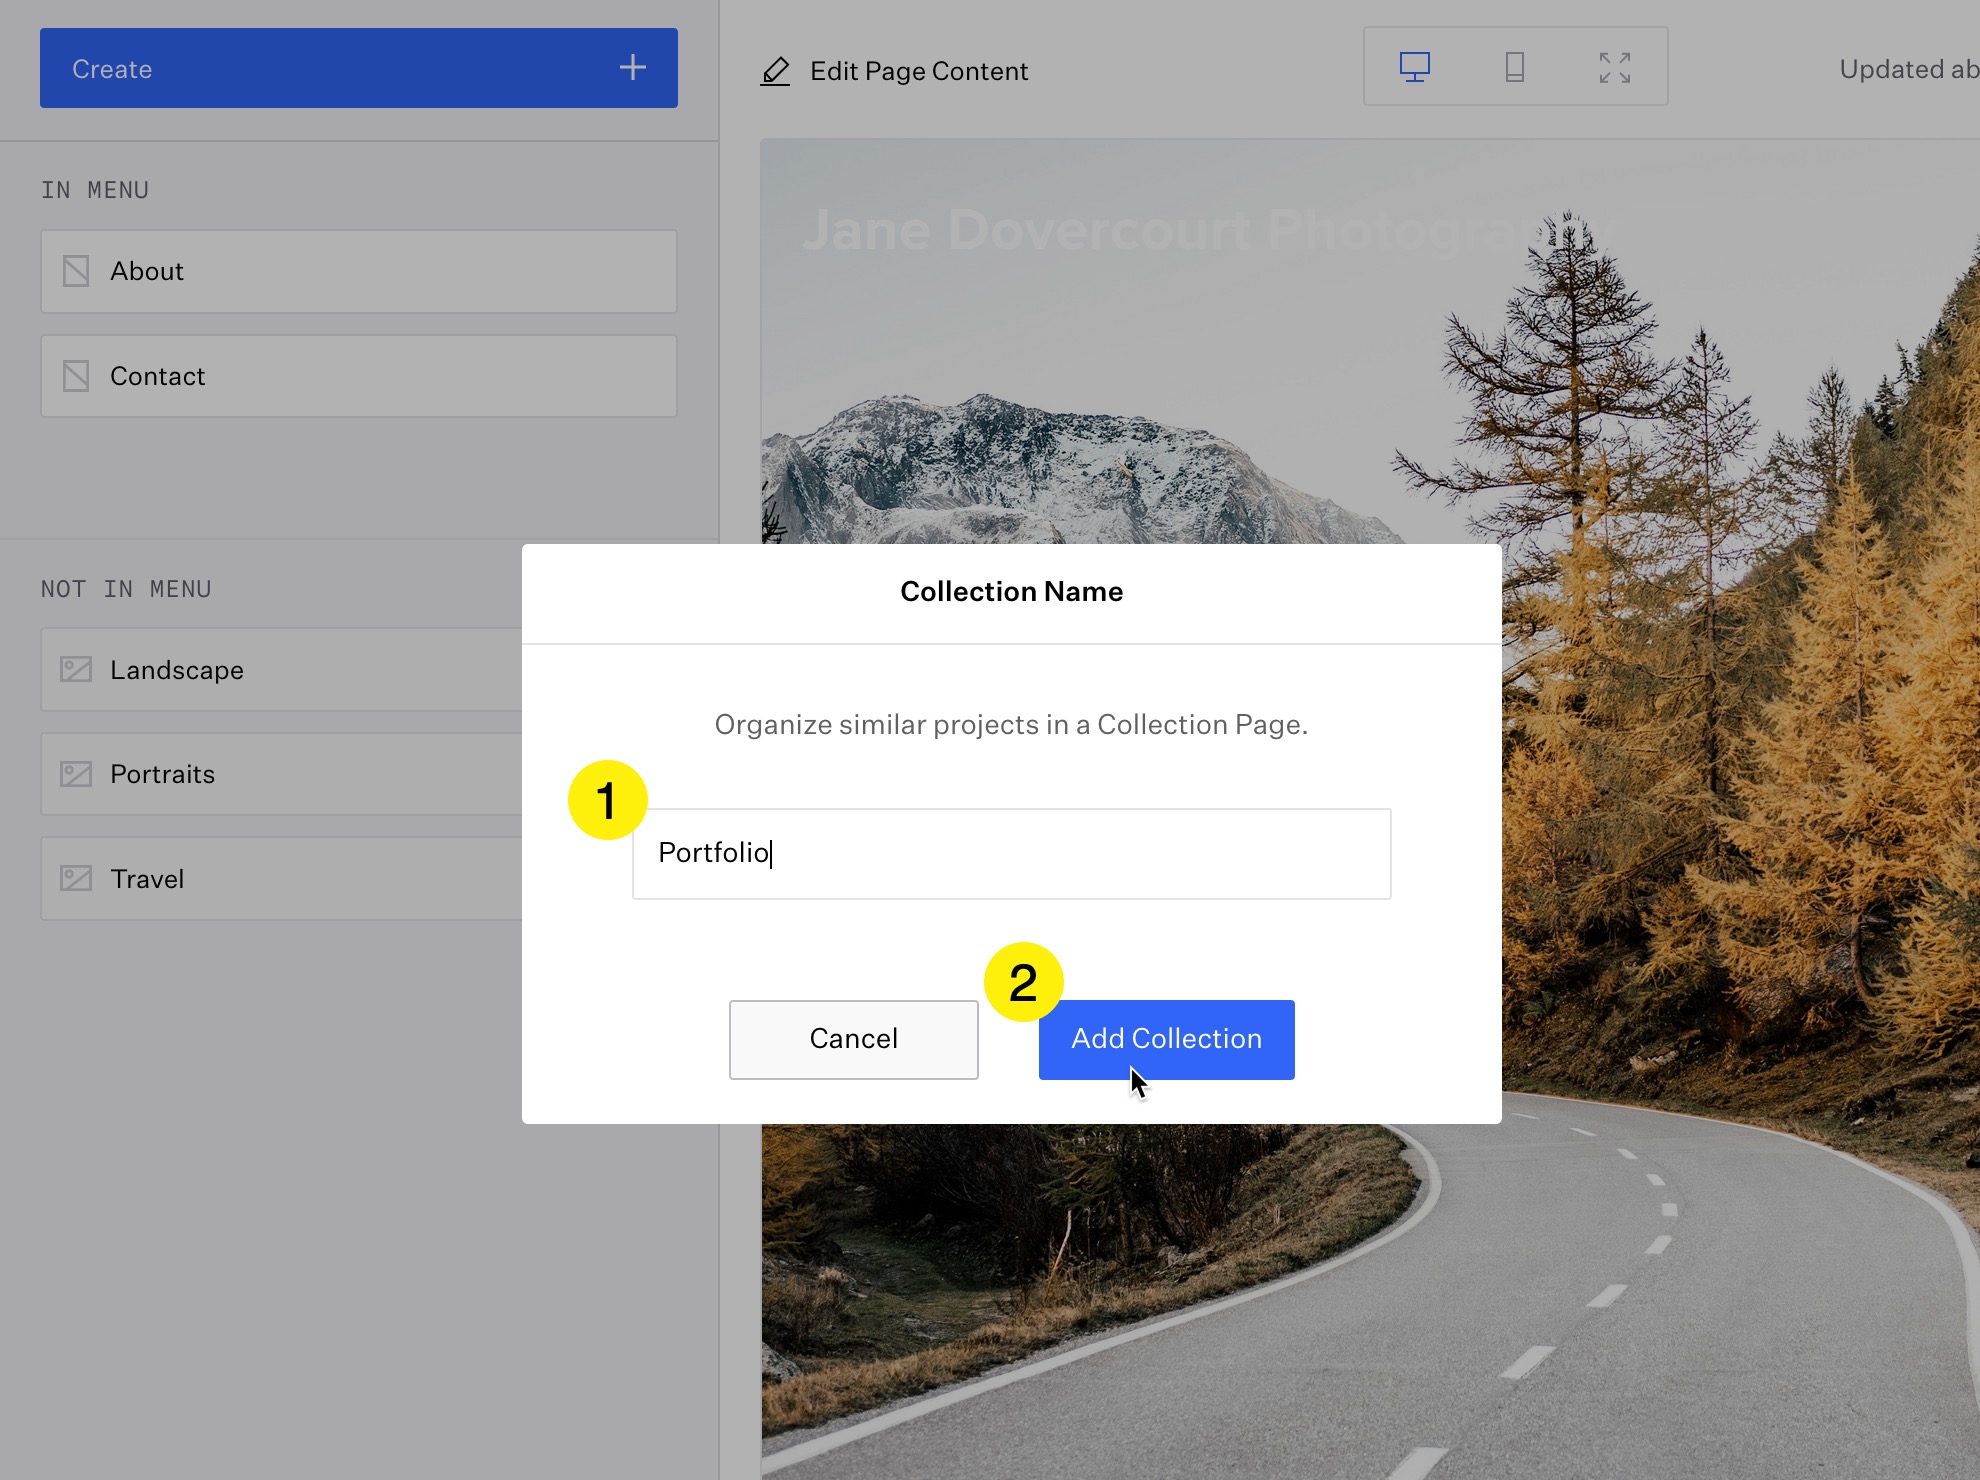Screen dimensions: 1980x1480
Task: Click the Landscape project image icon
Action: pos(76,669)
